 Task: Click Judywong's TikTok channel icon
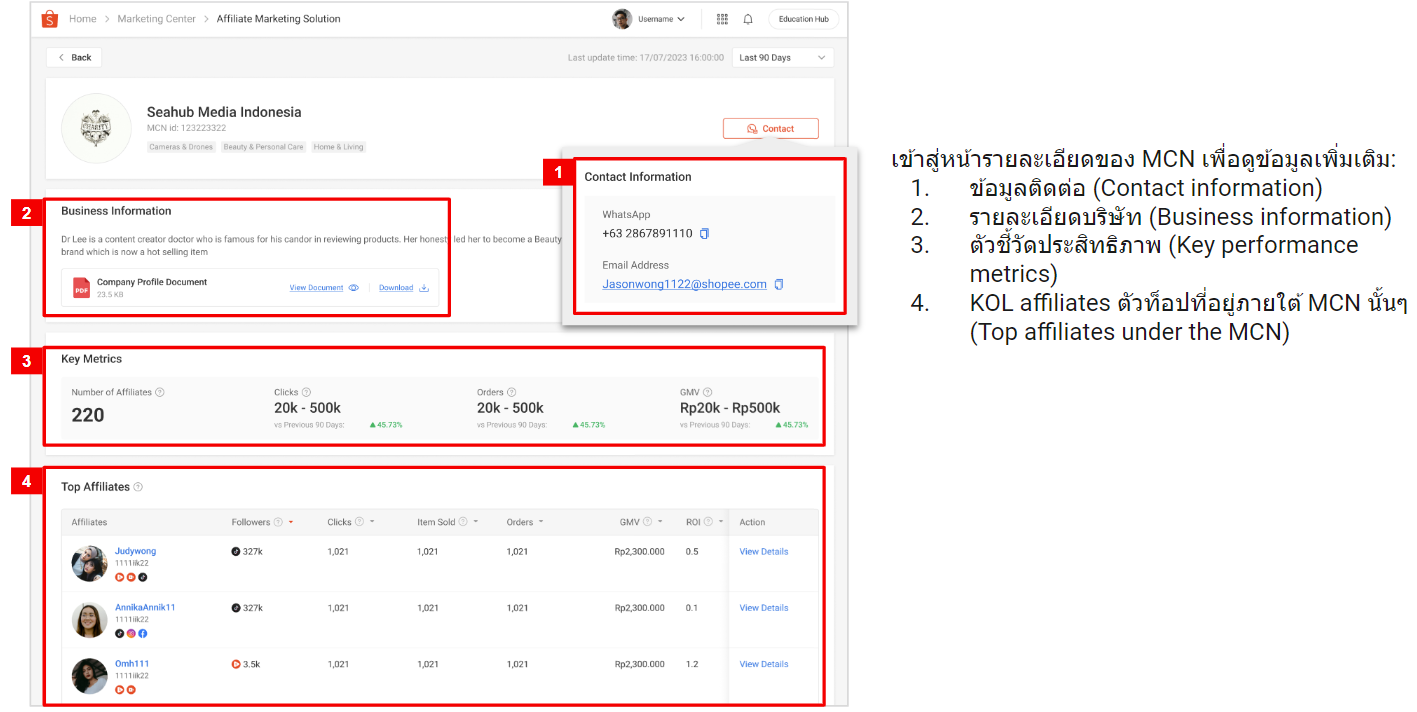point(142,577)
